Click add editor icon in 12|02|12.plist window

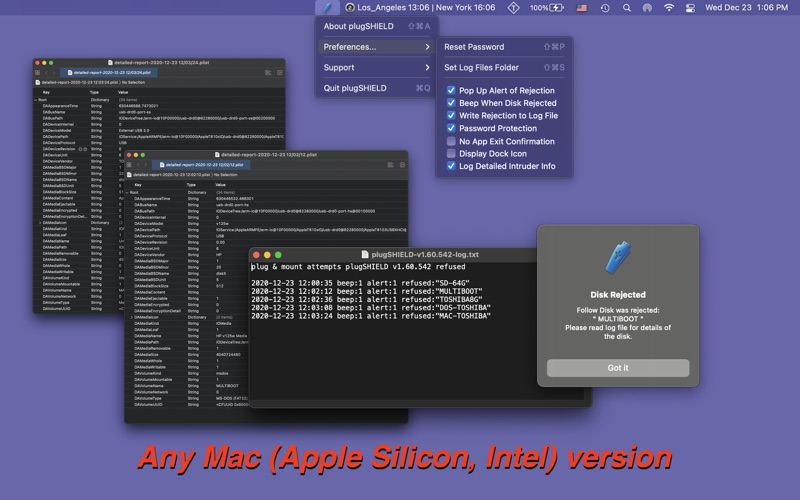[402, 165]
